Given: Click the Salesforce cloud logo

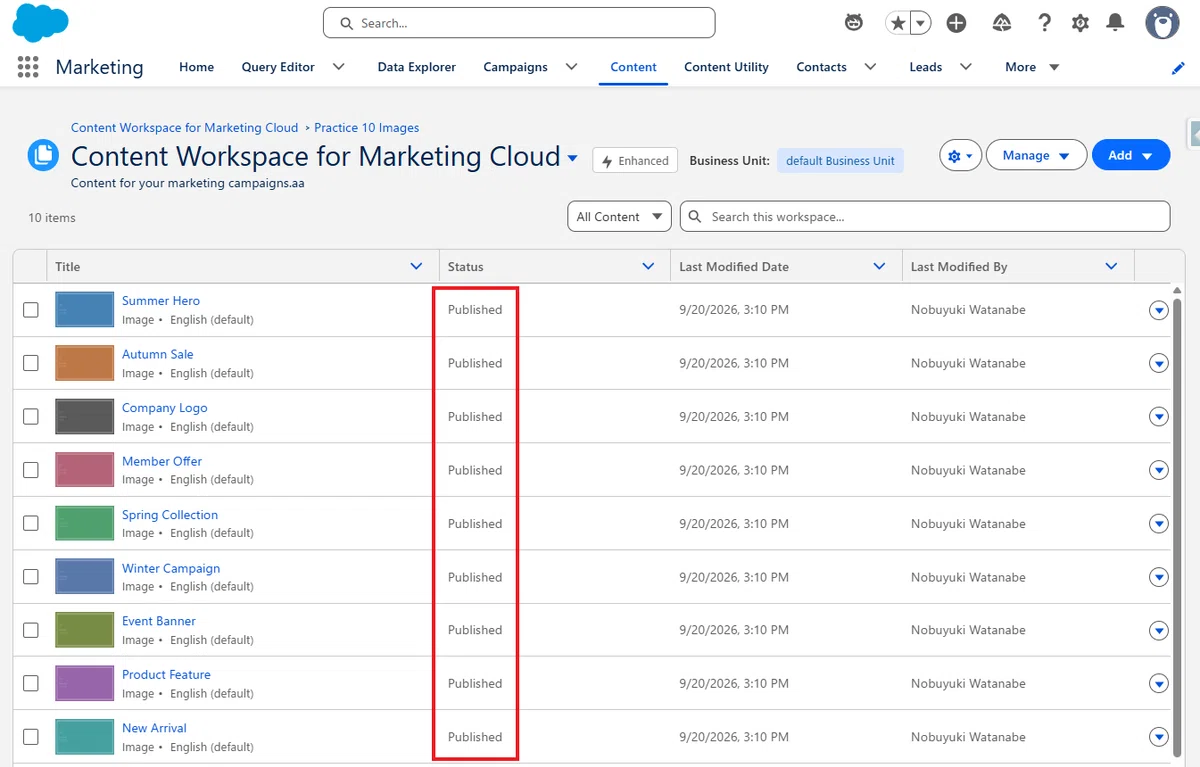Looking at the screenshot, I should click(40, 23).
